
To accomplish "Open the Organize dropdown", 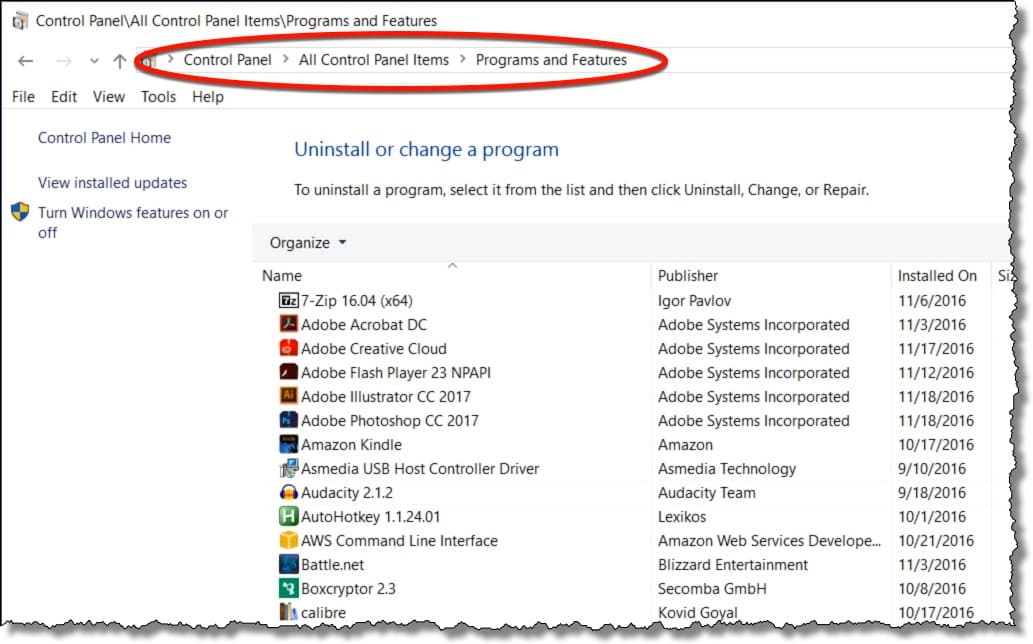I will click(x=308, y=243).
